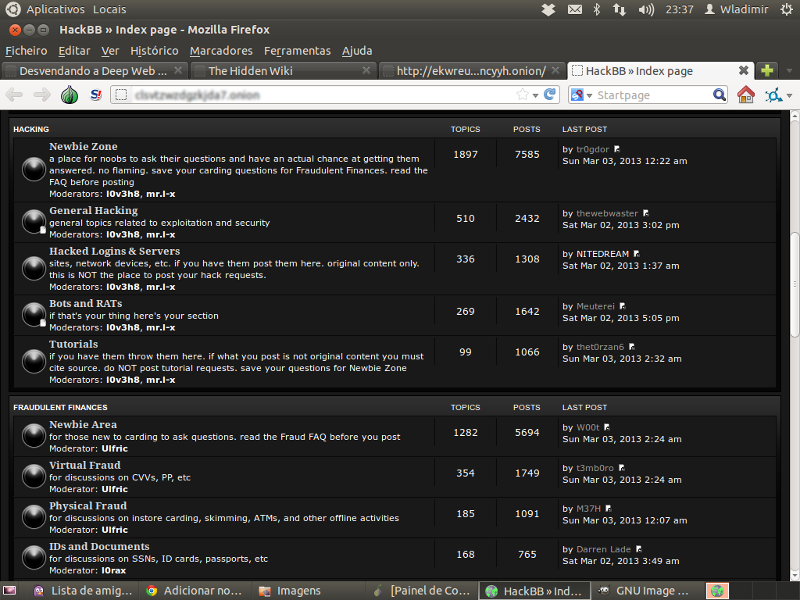Open the network connections indicator
This screenshot has width=800, height=600.
(619, 9)
